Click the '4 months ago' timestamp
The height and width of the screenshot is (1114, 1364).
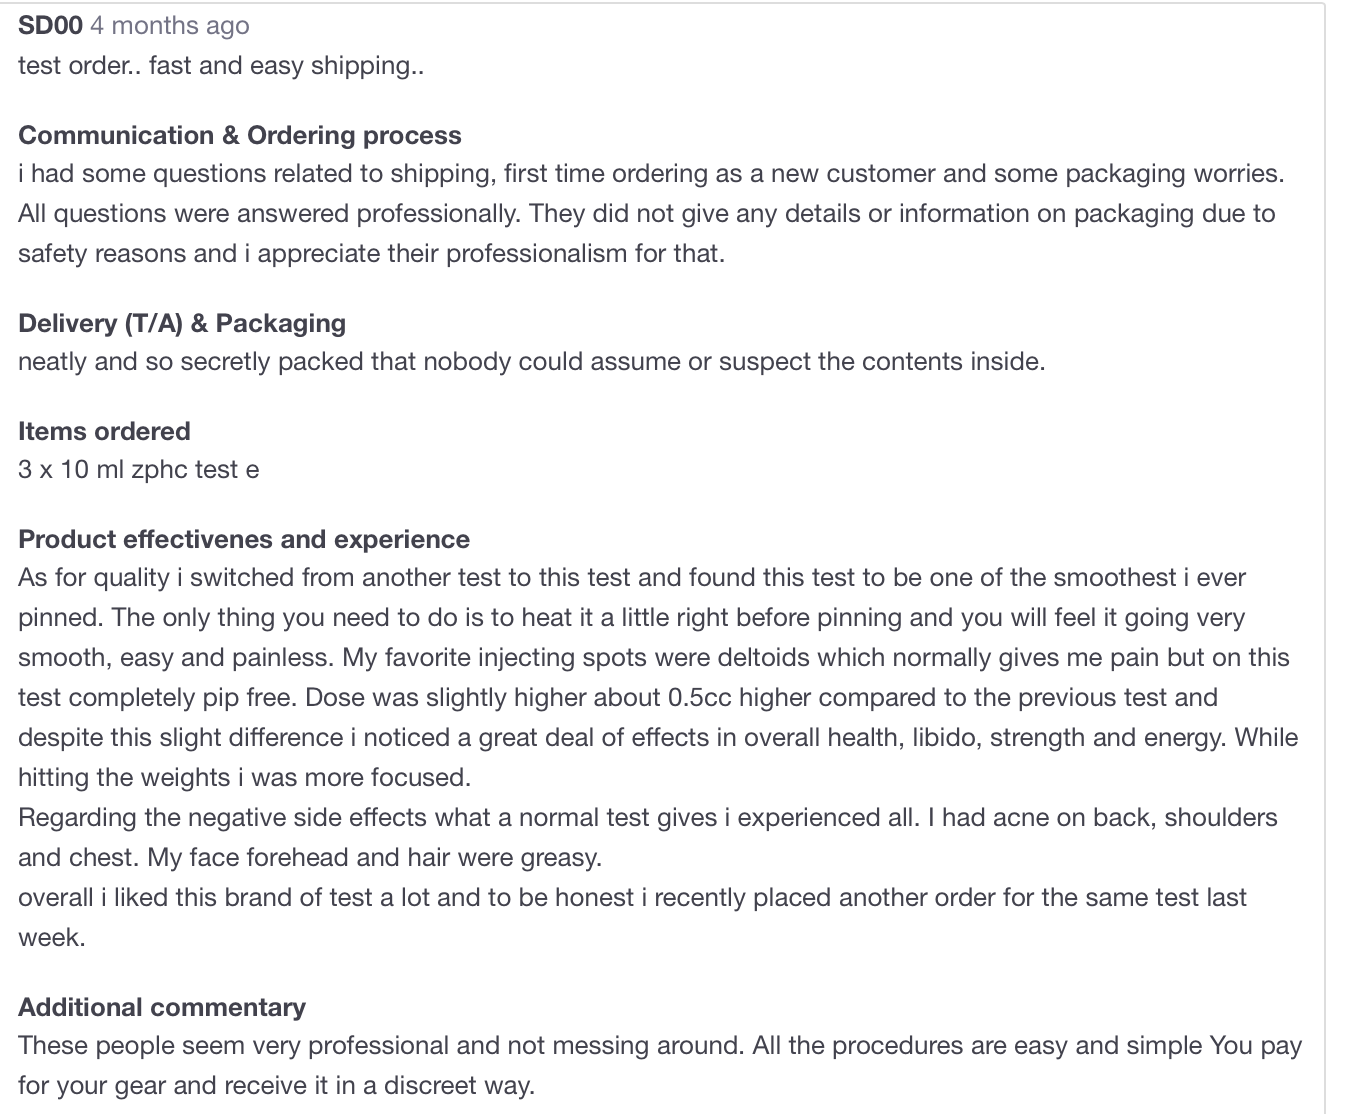(170, 26)
